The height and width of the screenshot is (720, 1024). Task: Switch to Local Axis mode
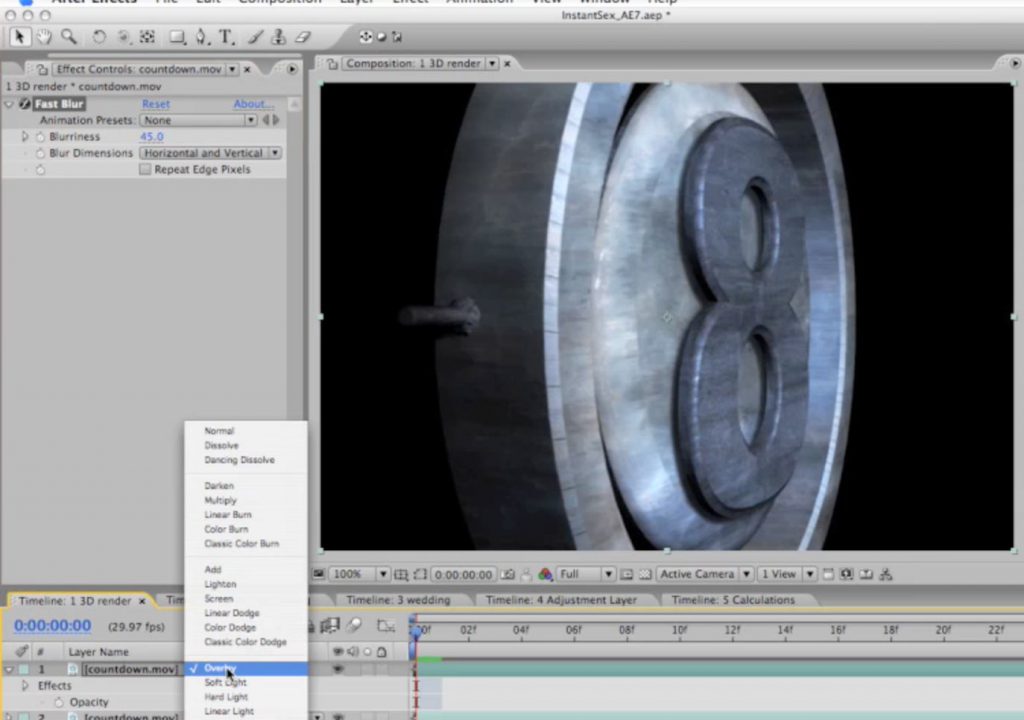click(366, 37)
